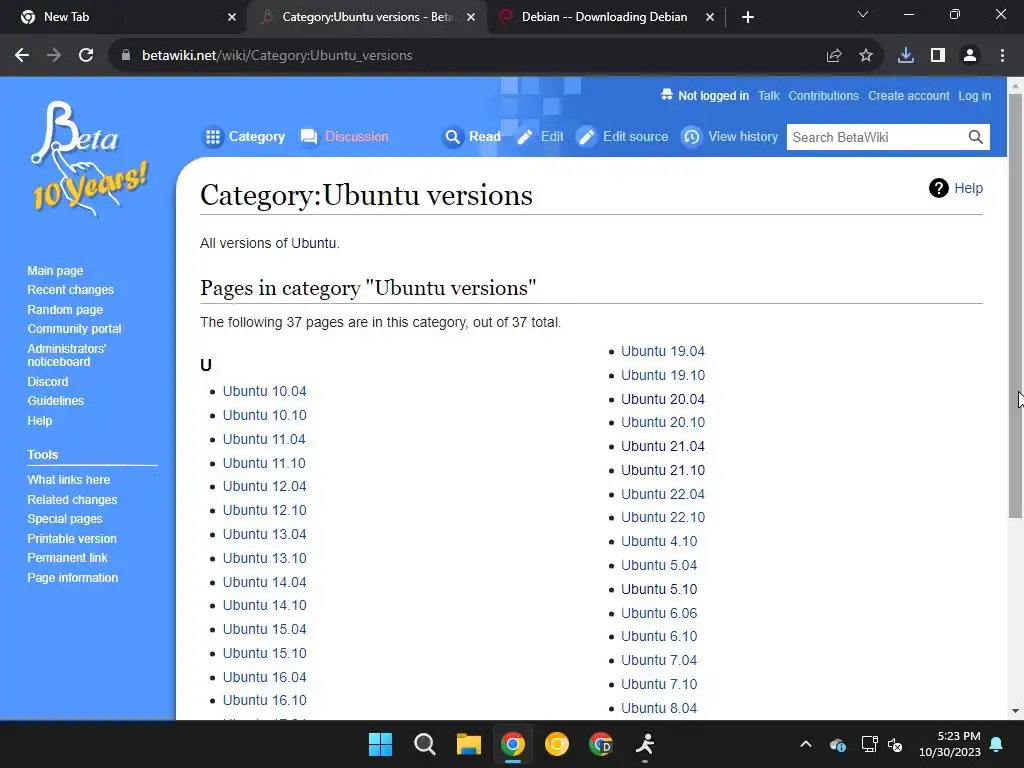Open What links here tool link
The height and width of the screenshot is (768, 1024).
69,479
